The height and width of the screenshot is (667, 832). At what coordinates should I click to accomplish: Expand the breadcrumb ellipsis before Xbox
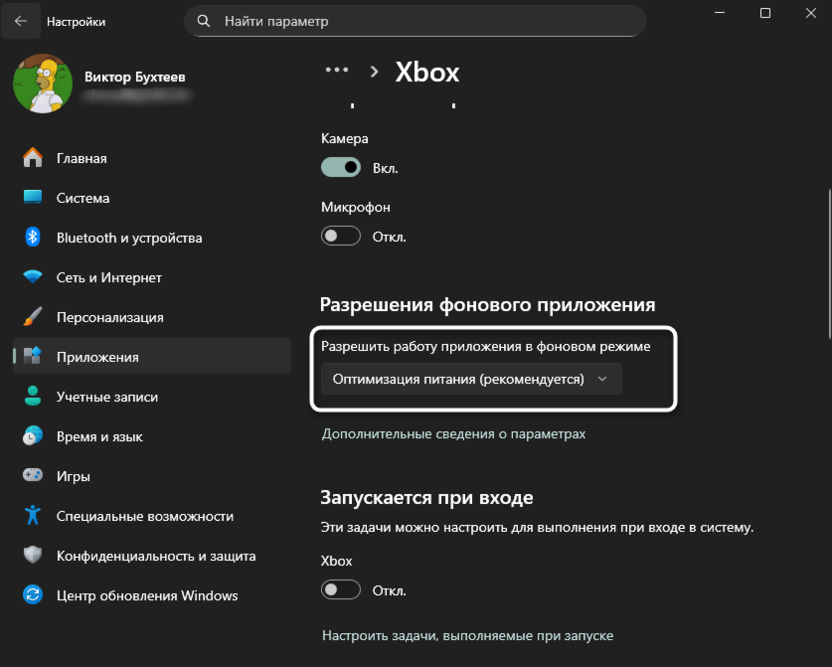(337, 70)
